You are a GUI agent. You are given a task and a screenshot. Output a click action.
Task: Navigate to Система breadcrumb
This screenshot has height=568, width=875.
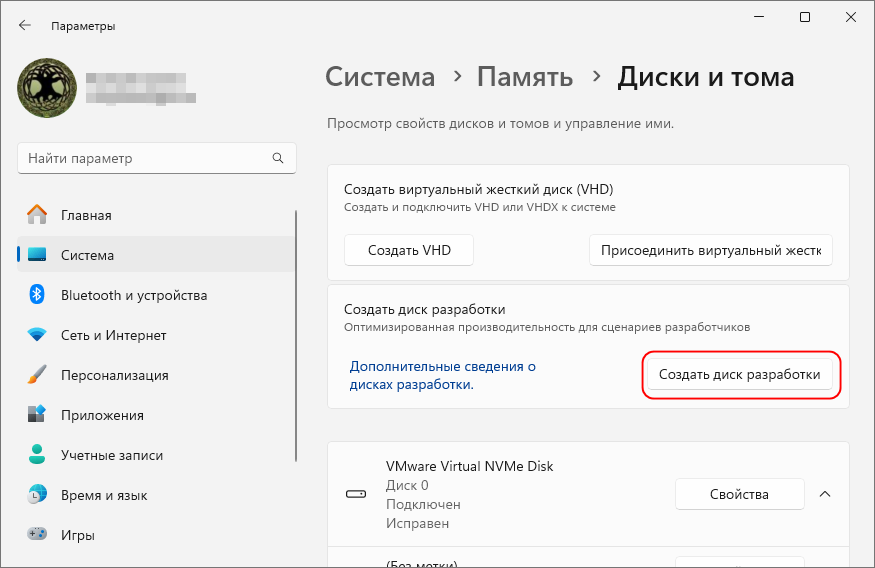(380, 77)
